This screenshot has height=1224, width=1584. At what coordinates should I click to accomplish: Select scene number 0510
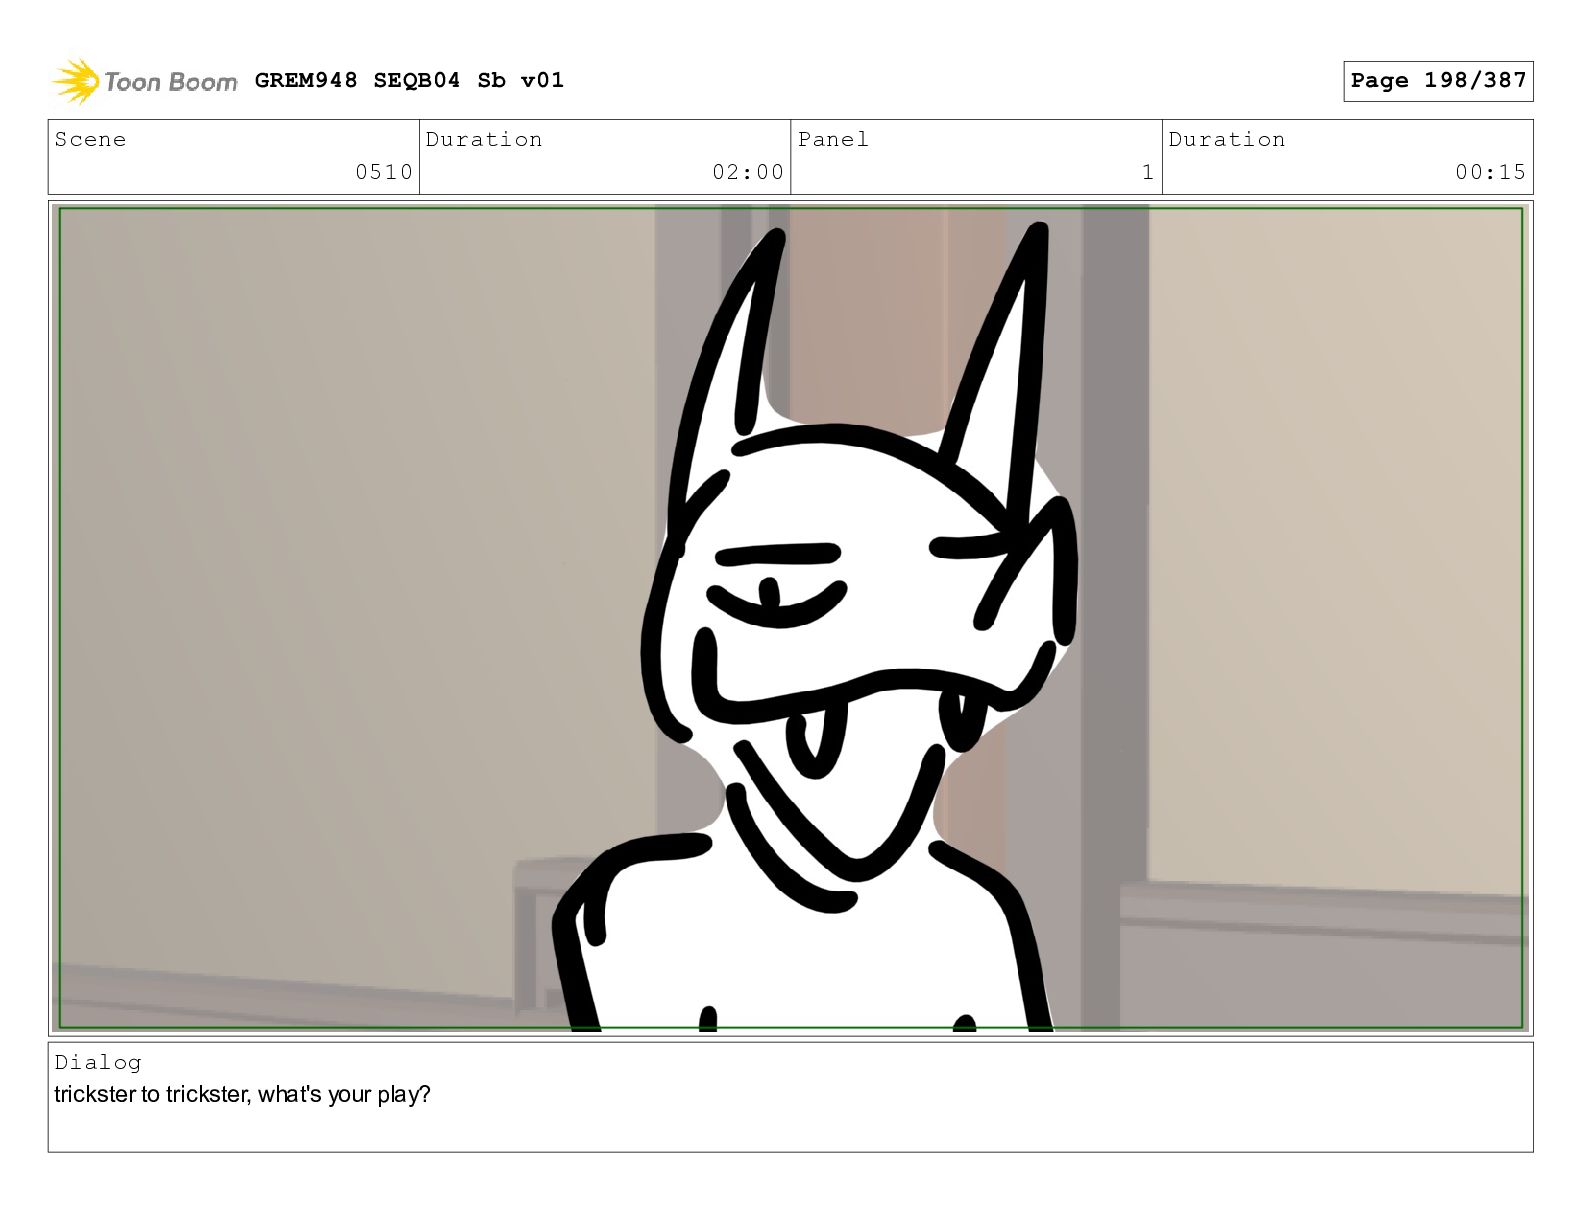pyautogui.click(x=384, y=172)
